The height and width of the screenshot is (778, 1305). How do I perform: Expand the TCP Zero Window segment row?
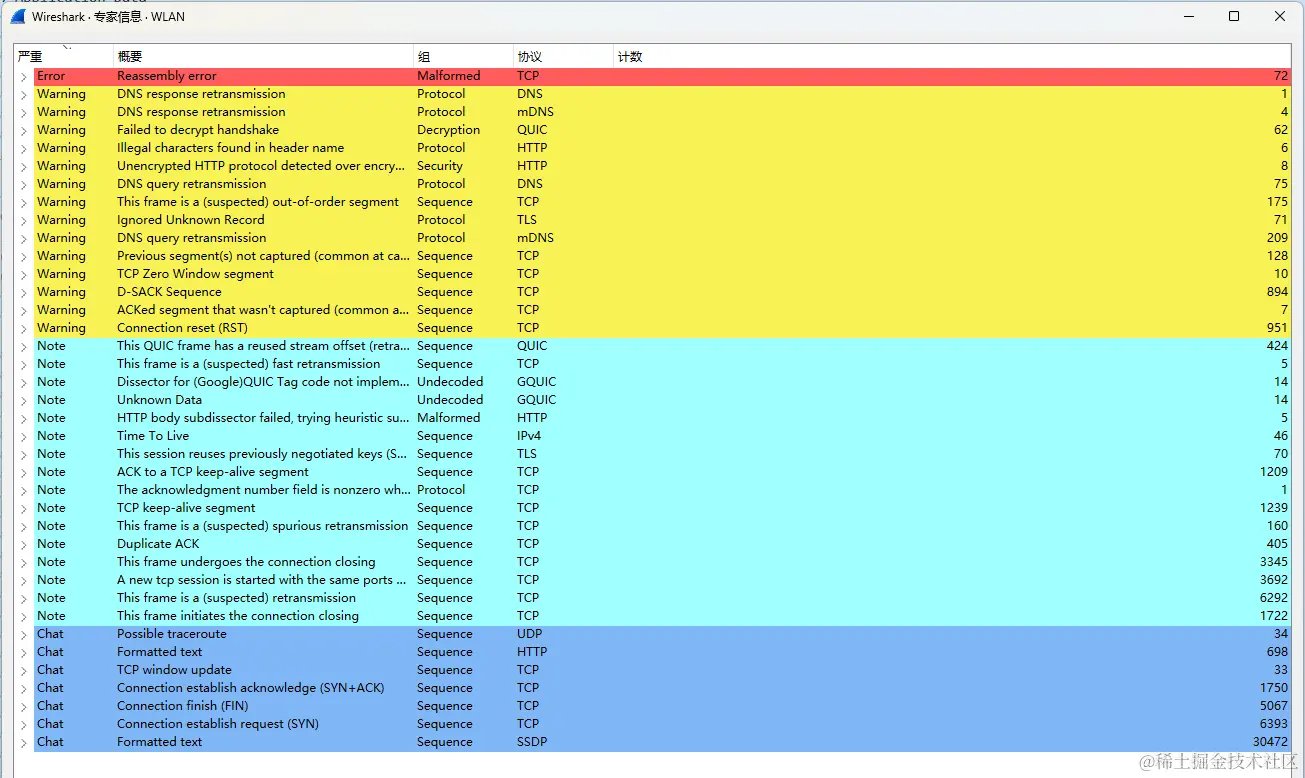point(23,274)
